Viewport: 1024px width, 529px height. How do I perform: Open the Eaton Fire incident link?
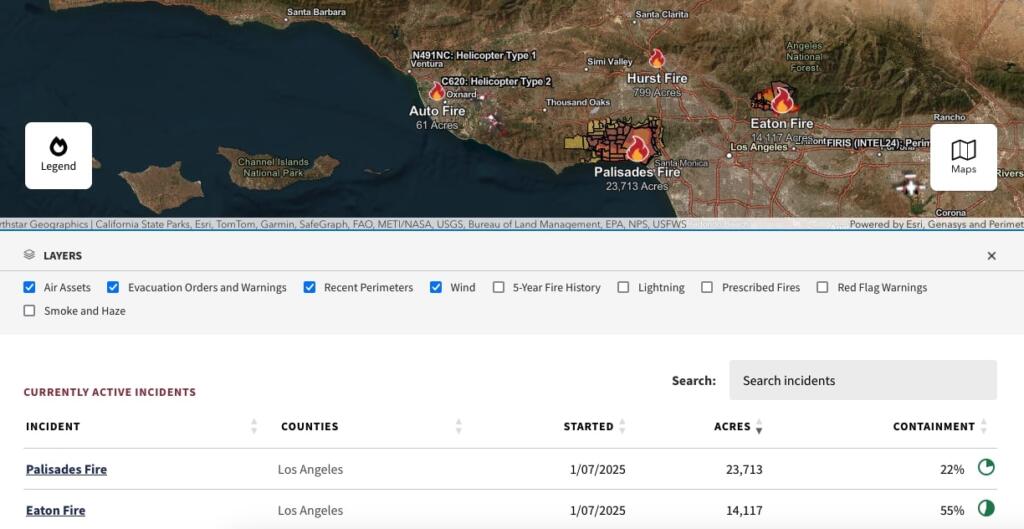(55, 510)
